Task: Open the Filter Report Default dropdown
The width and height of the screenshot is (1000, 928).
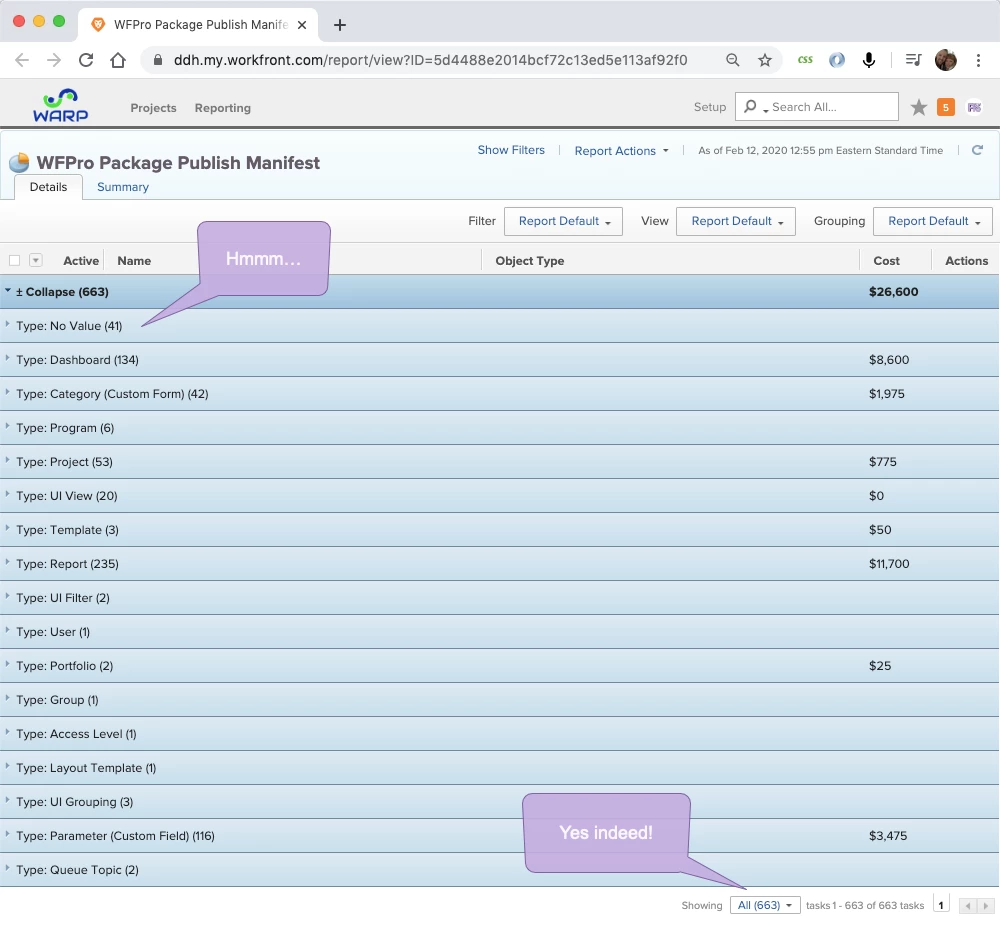Action: (563, 221)
